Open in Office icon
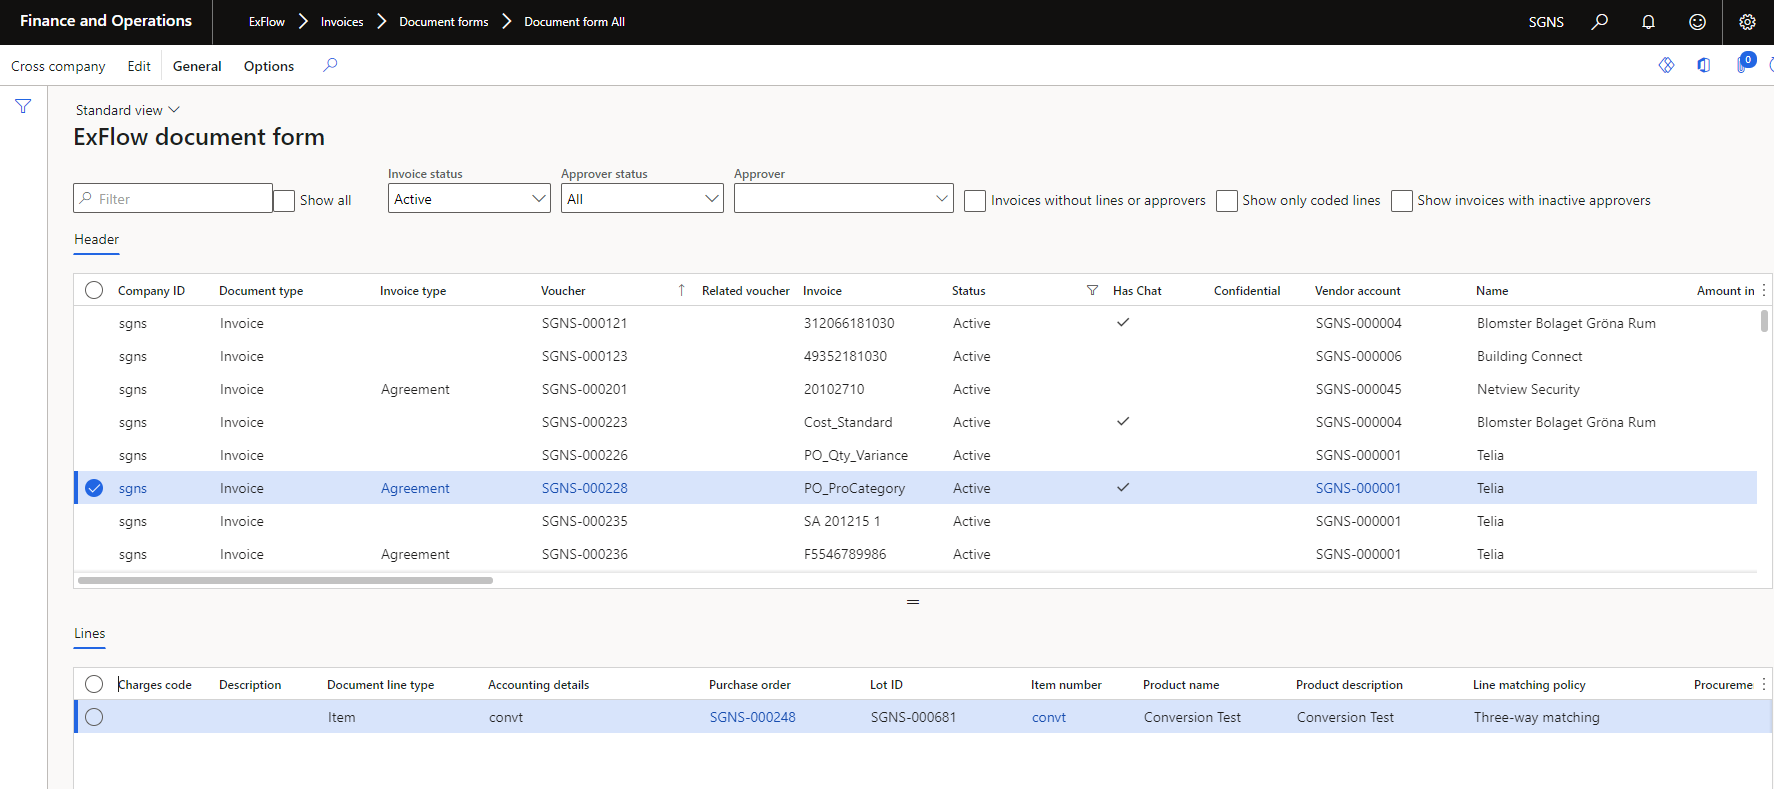This screenshot has width=1774, height=789. [x=1704, y=65]
